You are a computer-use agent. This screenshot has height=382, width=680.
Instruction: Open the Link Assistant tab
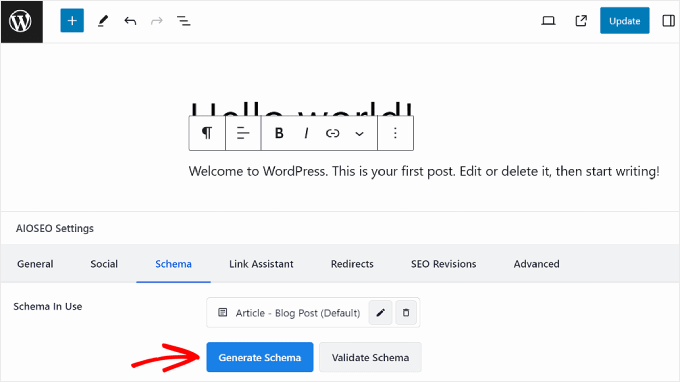(x=261, y=264)
